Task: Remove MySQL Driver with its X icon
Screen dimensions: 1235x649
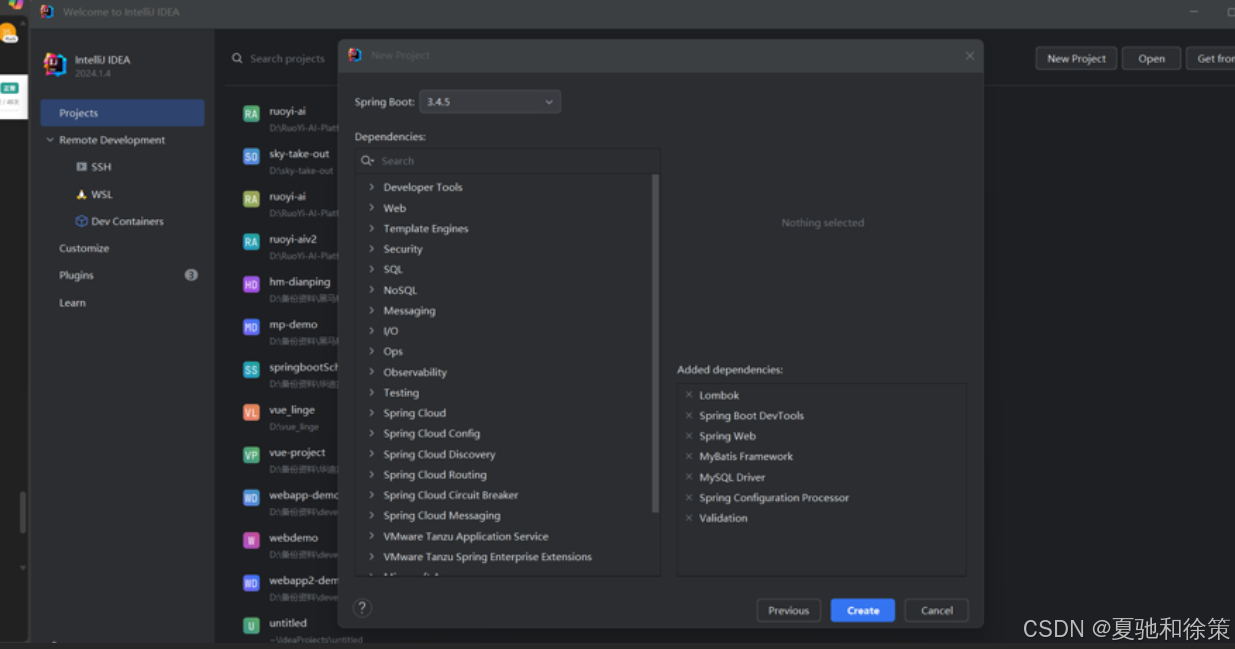Action: tap(689, 477)
